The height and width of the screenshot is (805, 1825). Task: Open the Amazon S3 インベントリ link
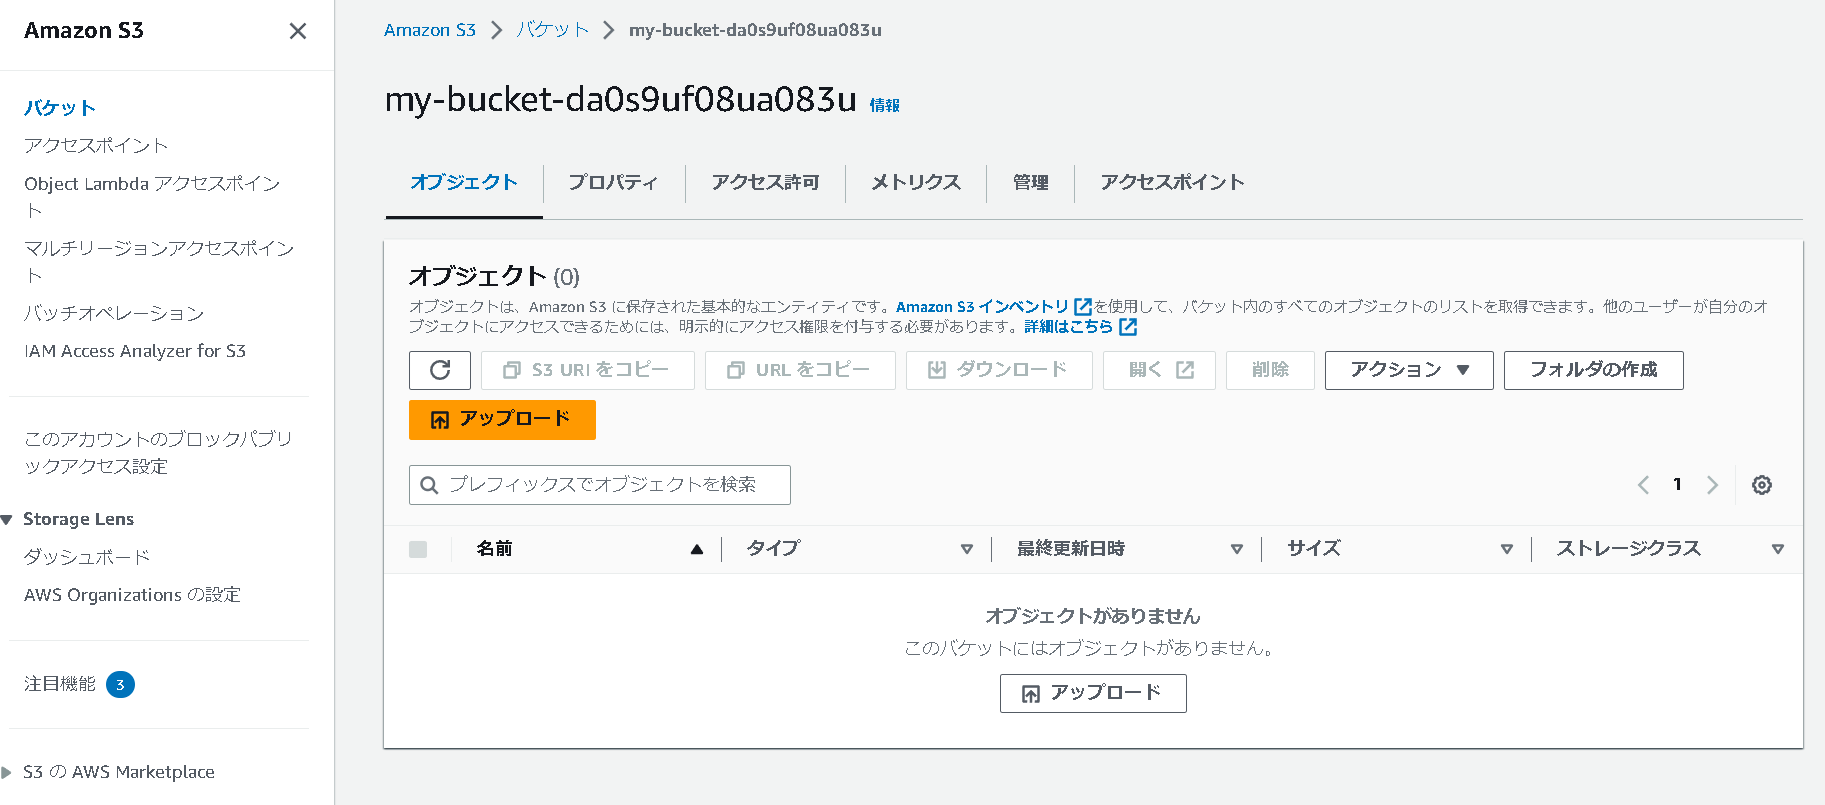coord(982,307)
